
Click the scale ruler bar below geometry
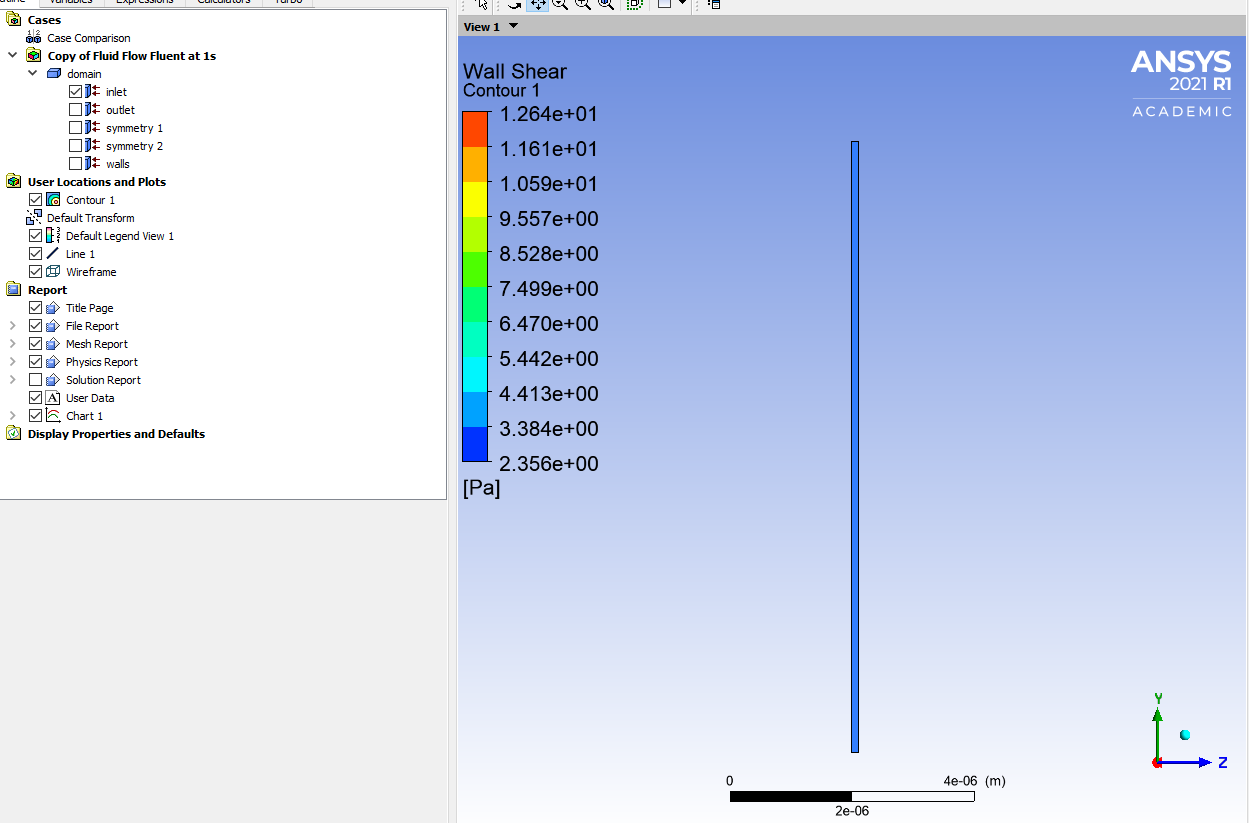pos(852,797)
